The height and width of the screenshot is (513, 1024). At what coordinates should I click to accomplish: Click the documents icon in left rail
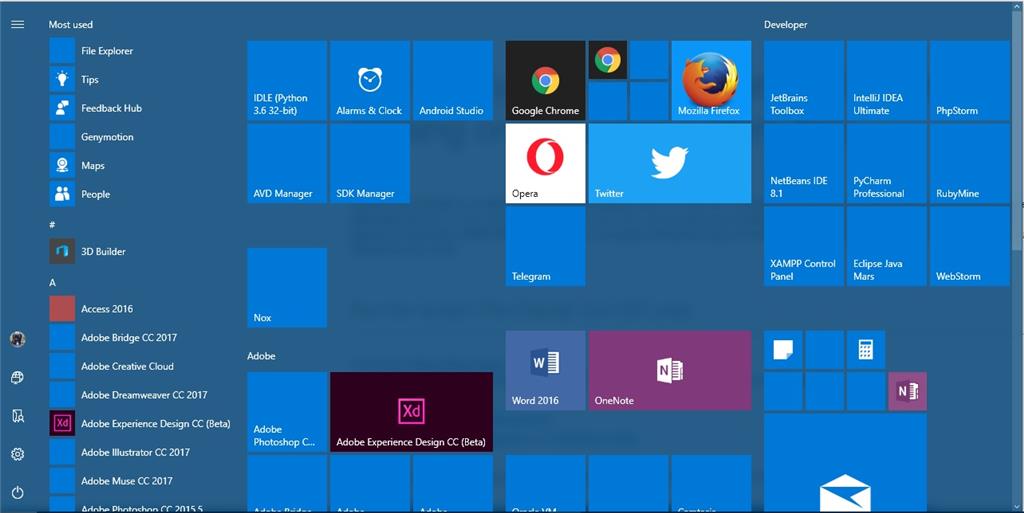pos(18,416)
